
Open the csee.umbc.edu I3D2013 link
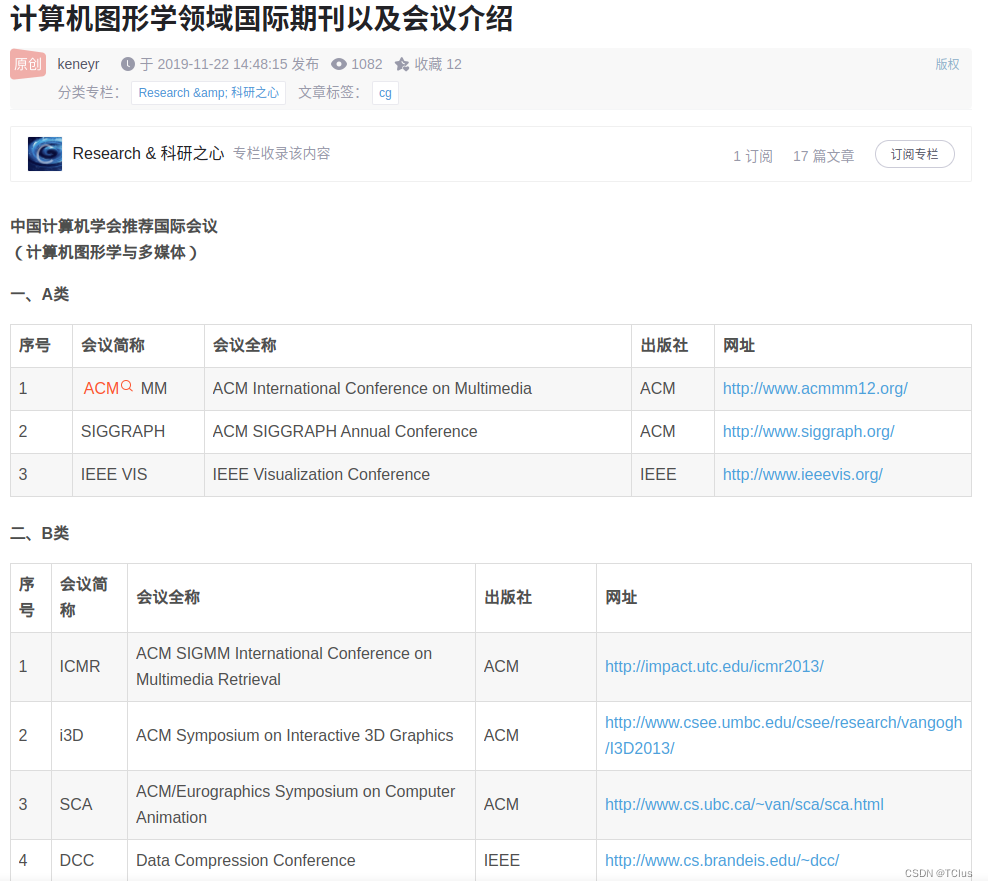pyautogui.click(x=783, y=735)
